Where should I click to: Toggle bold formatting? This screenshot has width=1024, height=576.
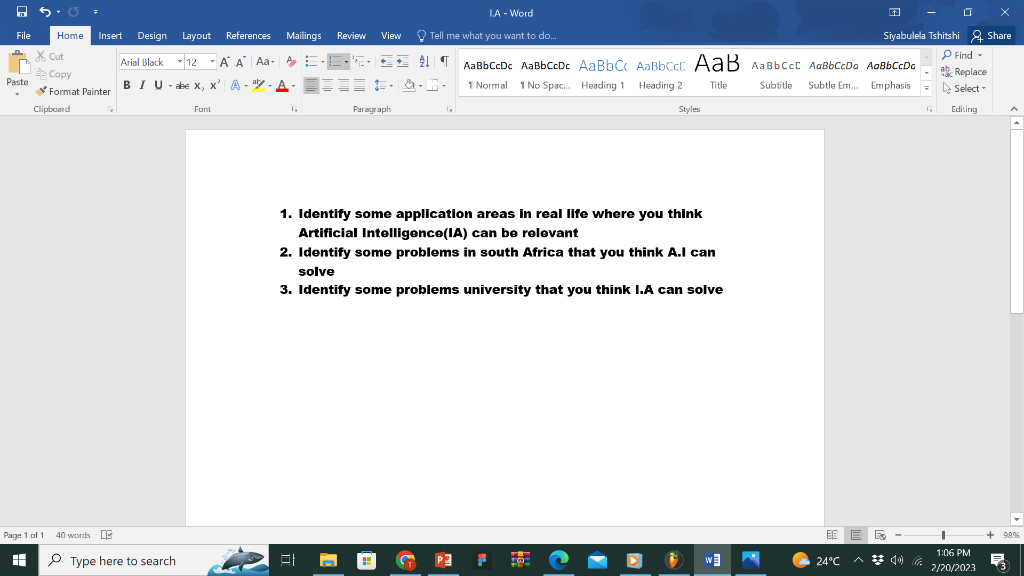127,84
